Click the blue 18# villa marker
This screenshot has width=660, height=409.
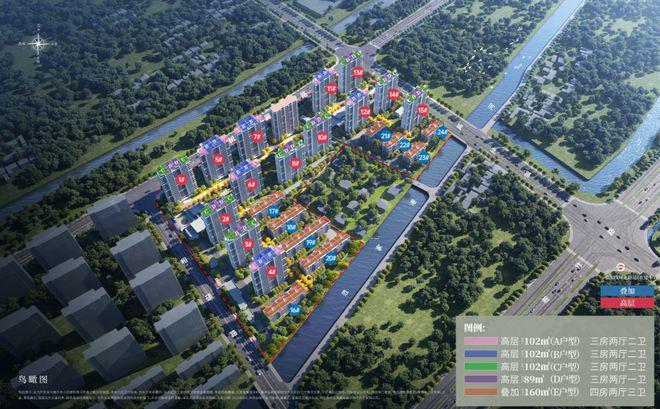tap(291, 228)
